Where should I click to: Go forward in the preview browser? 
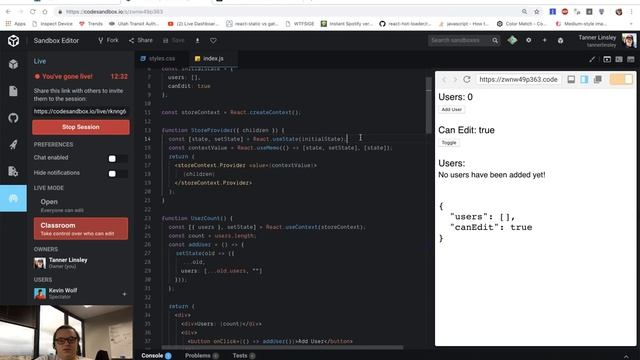coord(455,79)
